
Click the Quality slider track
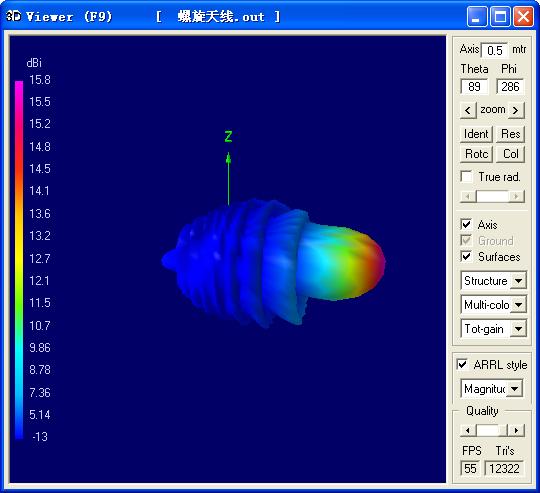point(492,430)
